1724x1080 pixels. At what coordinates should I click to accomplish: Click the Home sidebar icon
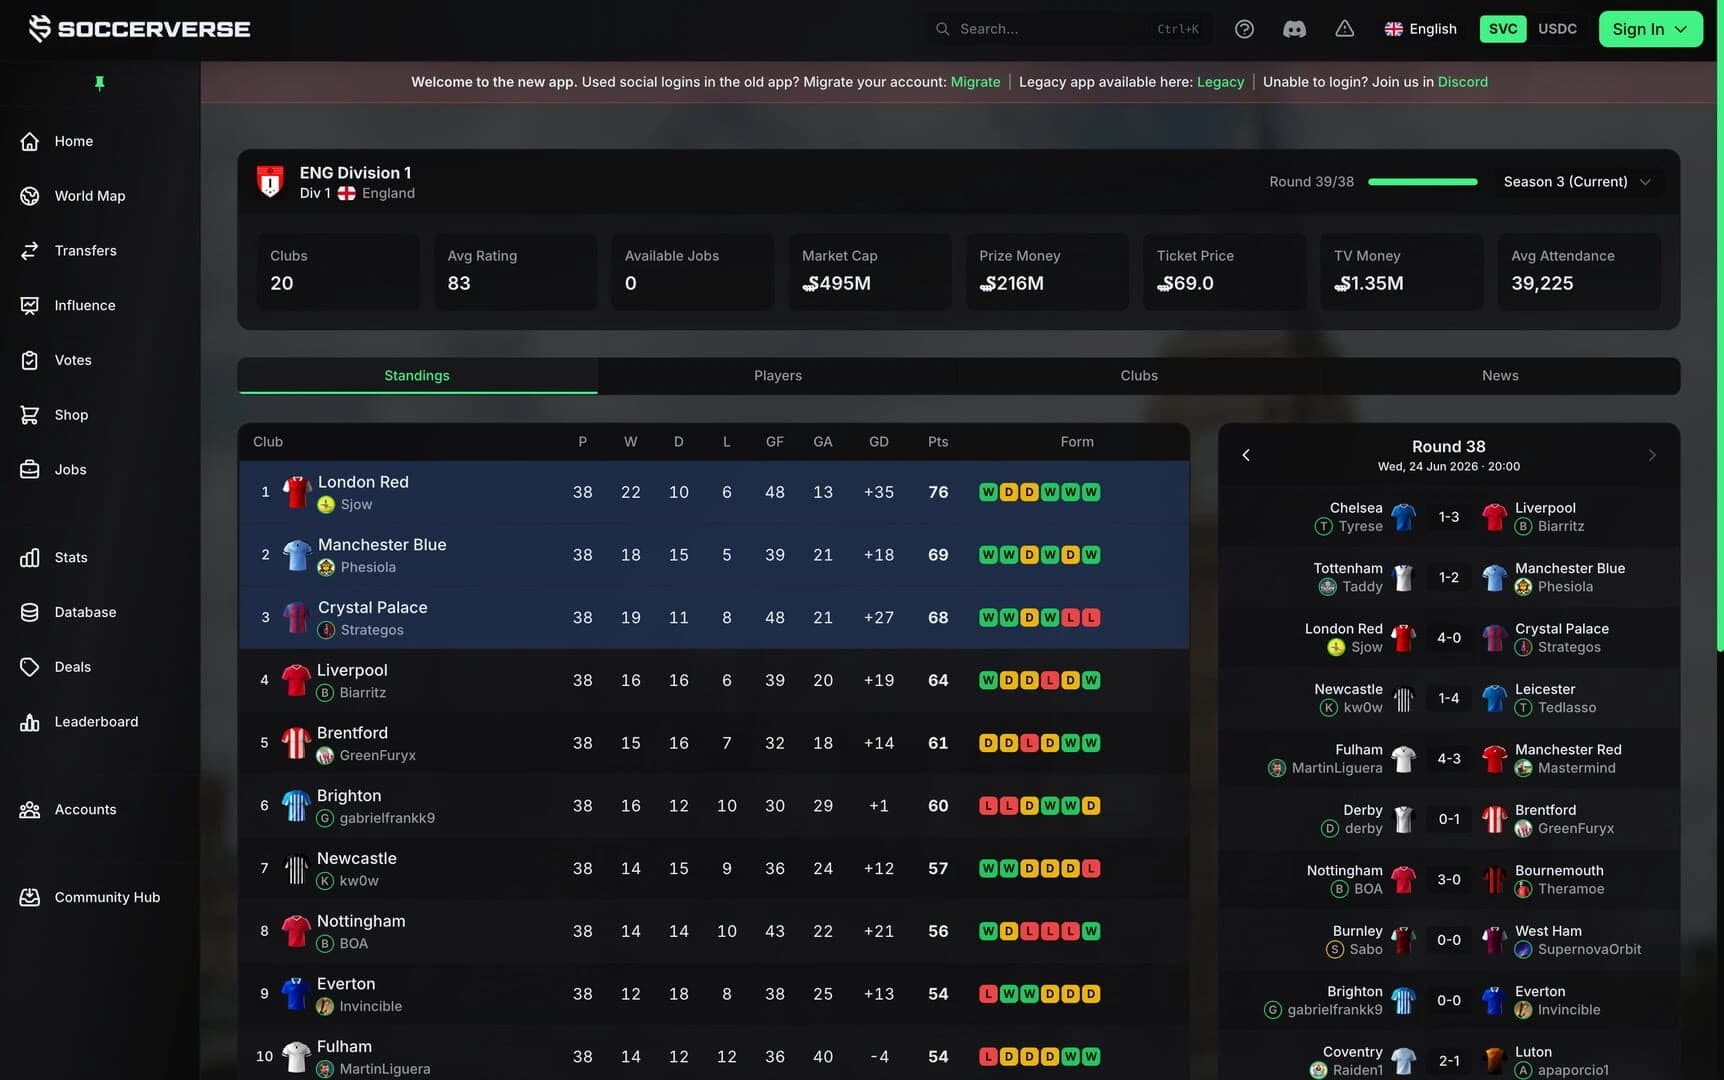(30, 141)
